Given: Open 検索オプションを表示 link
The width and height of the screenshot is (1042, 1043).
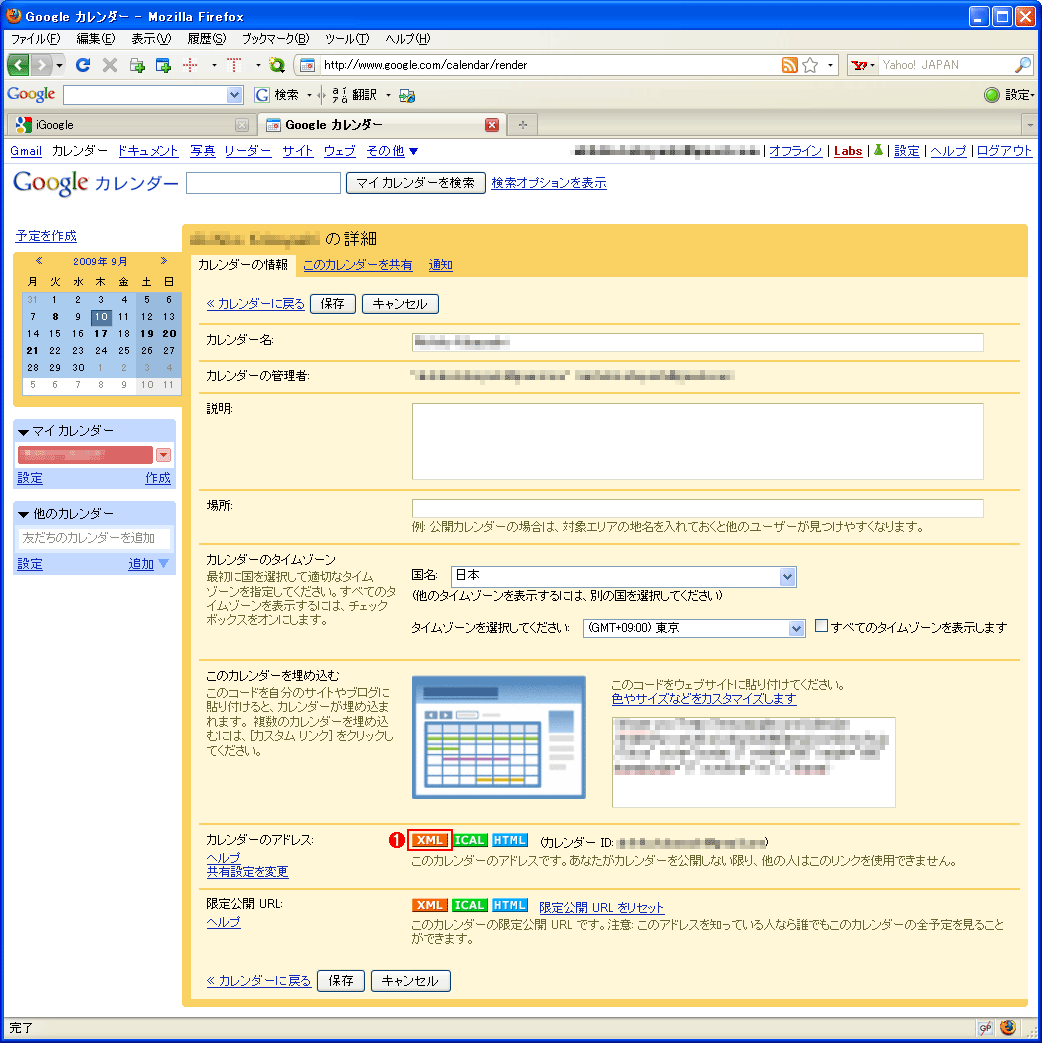Looking at the screenshot, I should 549,183.
